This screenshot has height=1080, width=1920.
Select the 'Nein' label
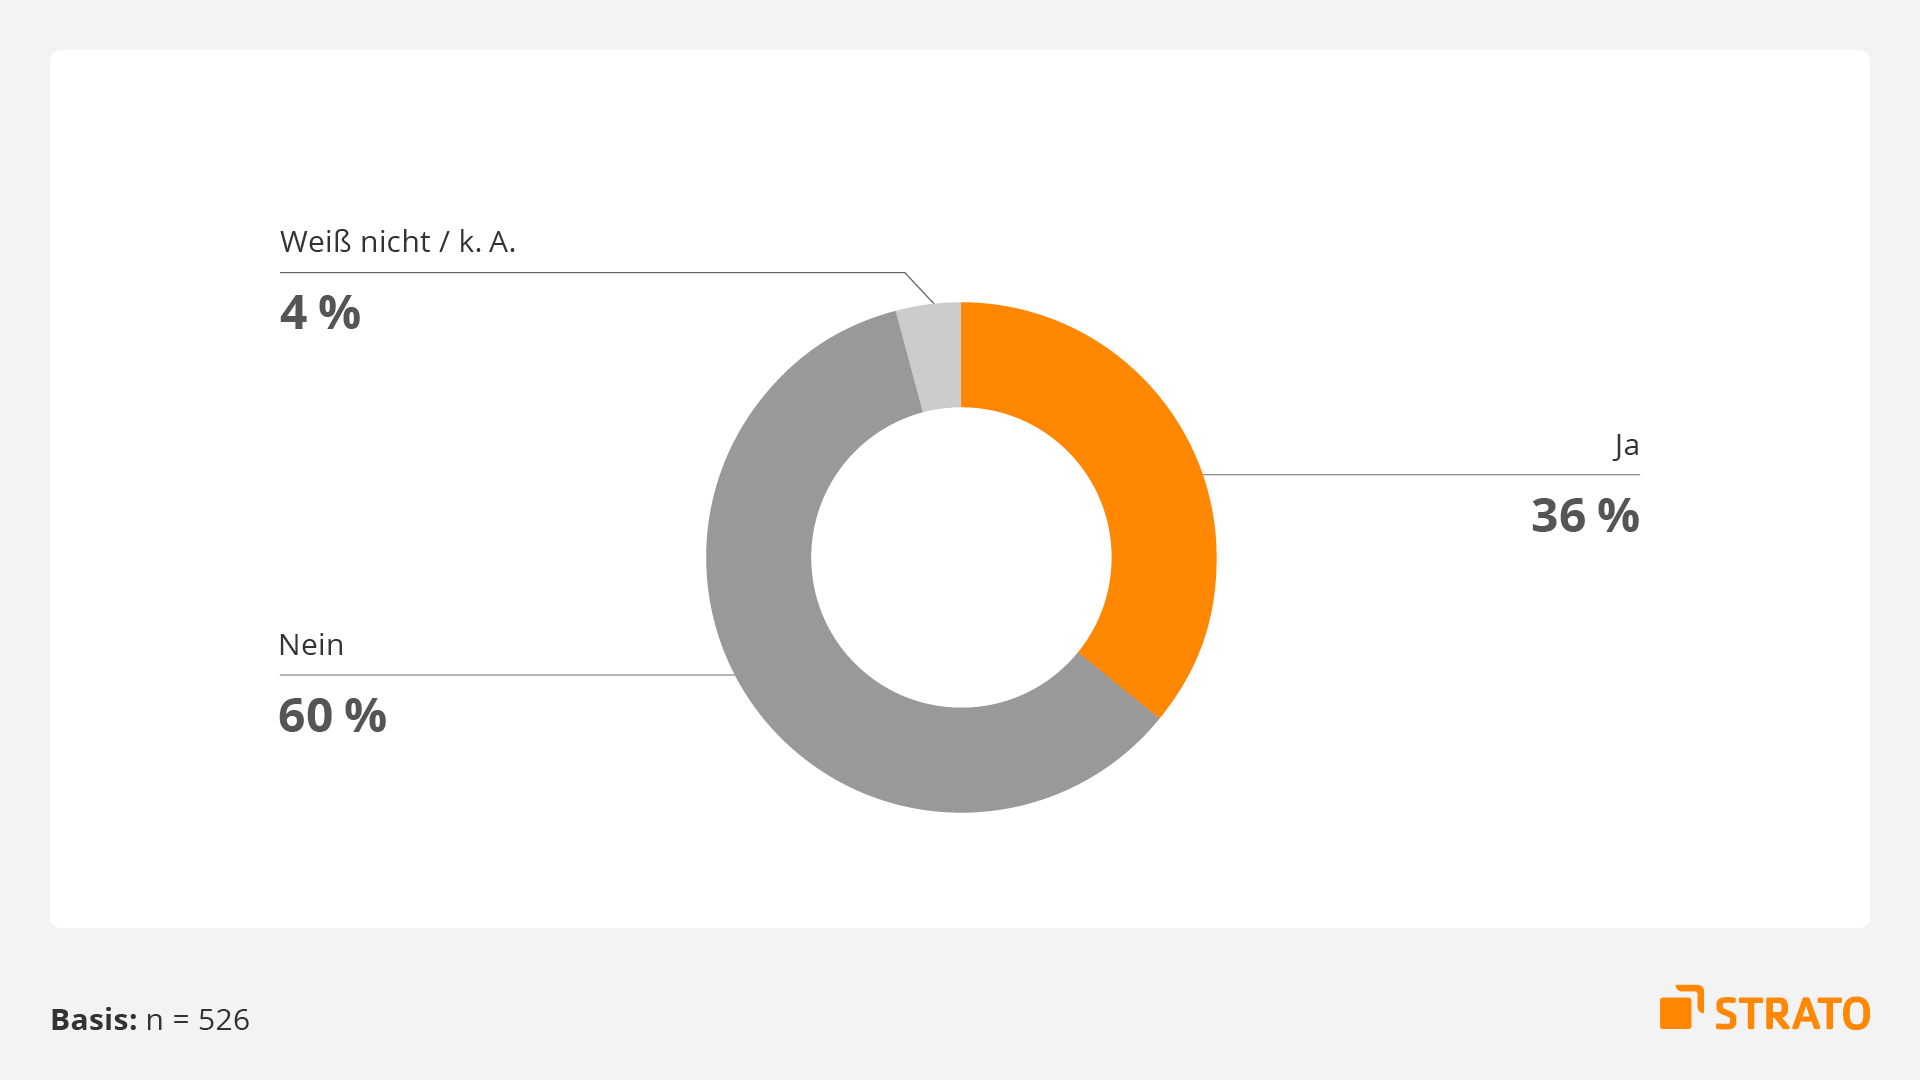tap(311, 645)
